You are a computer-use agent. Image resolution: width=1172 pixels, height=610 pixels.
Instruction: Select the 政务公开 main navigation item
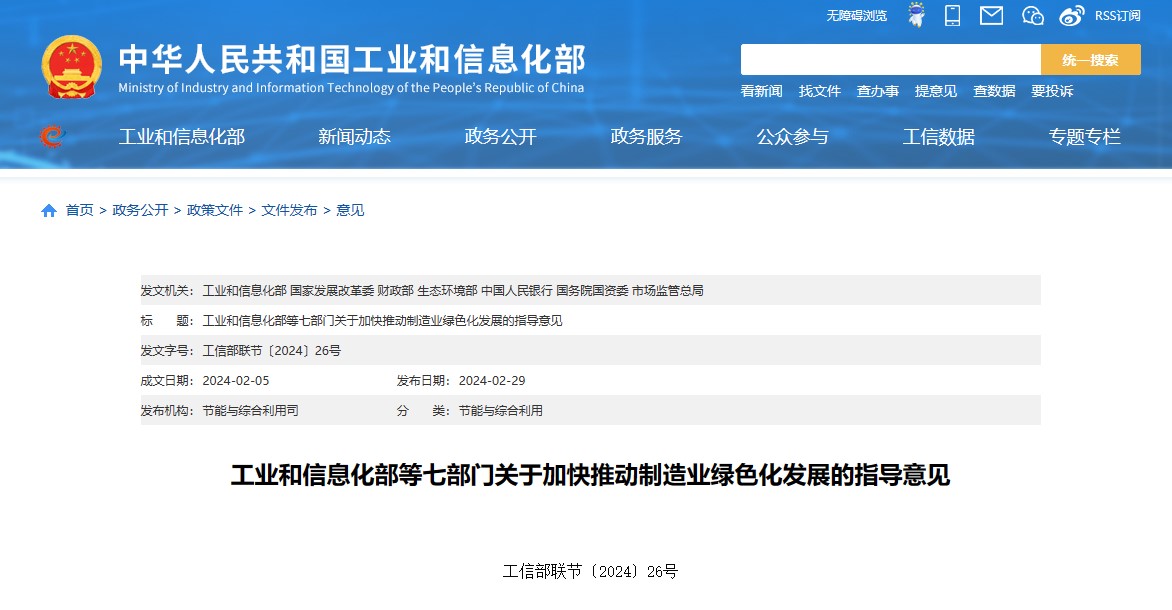[x=500, y=137]
